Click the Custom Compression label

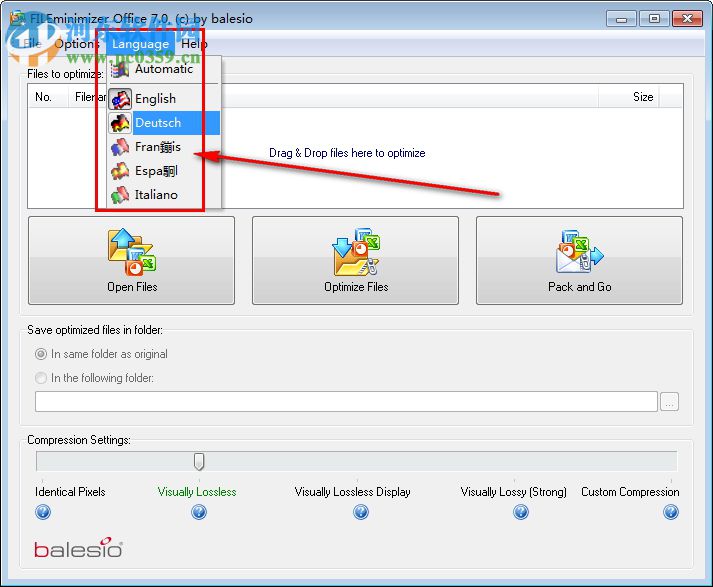tap(630, 492)
